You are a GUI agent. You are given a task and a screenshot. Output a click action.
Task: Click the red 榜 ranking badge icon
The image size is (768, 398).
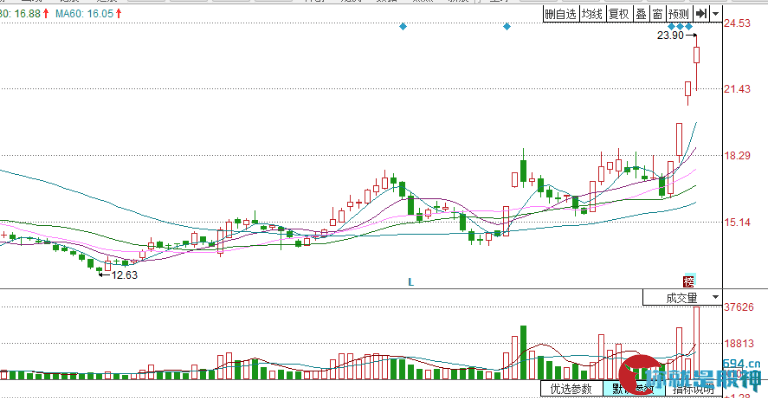[x=689, y=281]
